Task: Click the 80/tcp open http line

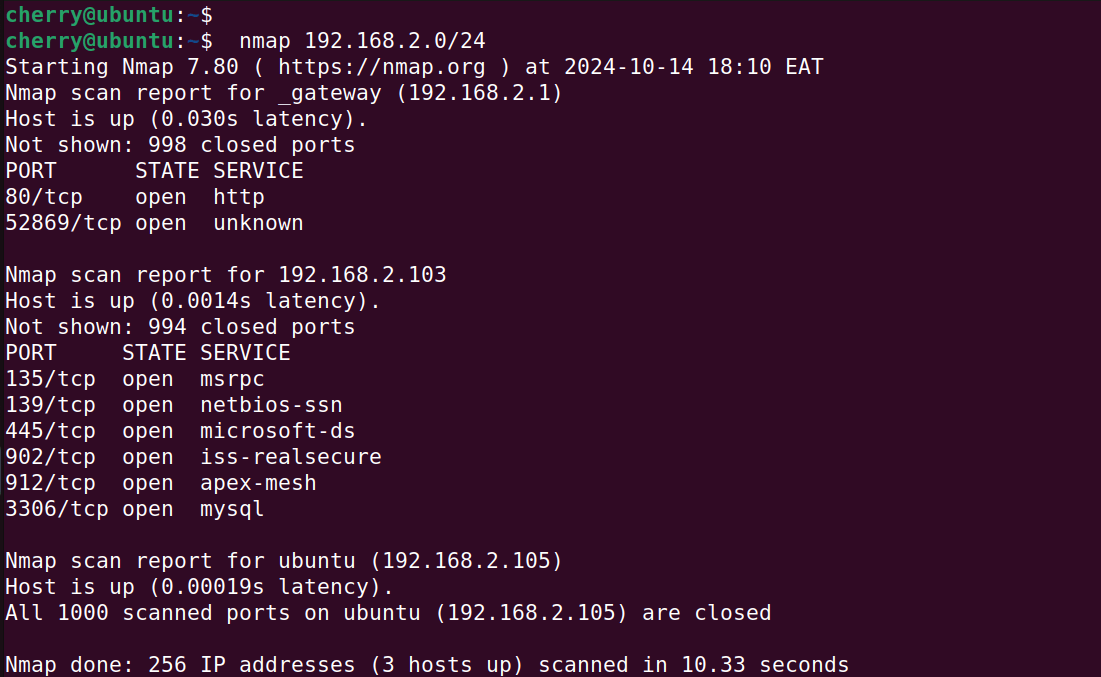Action: (x=134, y=197)
